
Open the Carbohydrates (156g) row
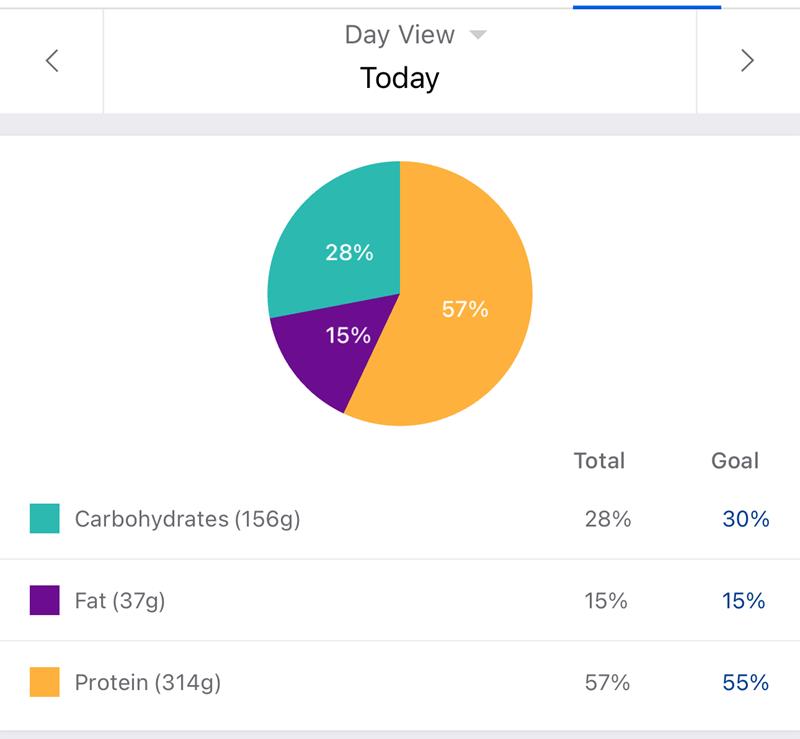(187, 519)
